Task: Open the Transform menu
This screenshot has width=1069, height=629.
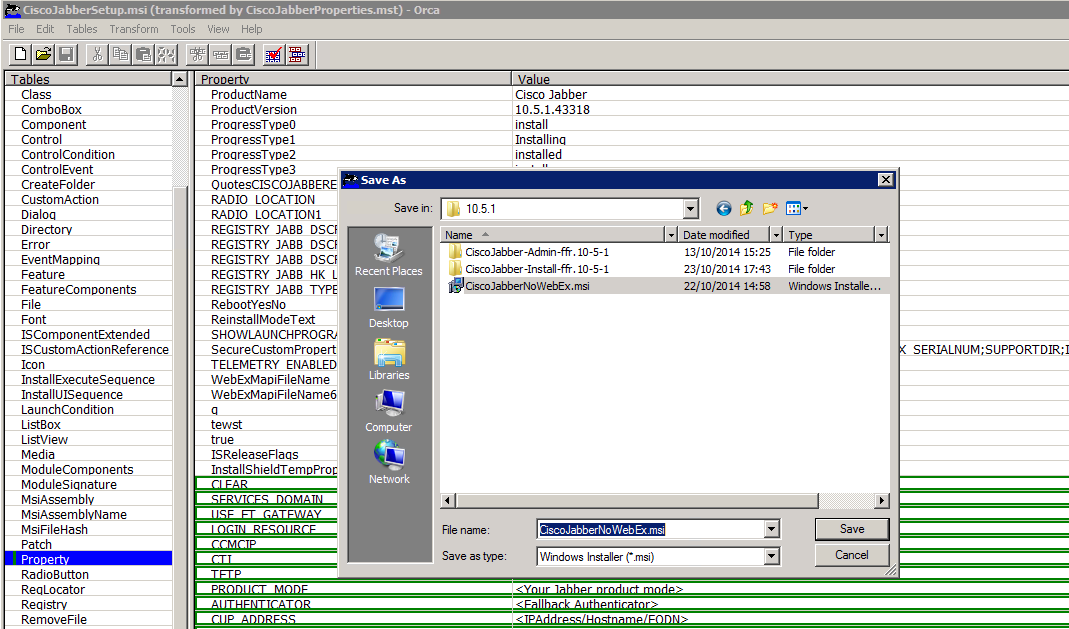Action: tap(134, 29)
